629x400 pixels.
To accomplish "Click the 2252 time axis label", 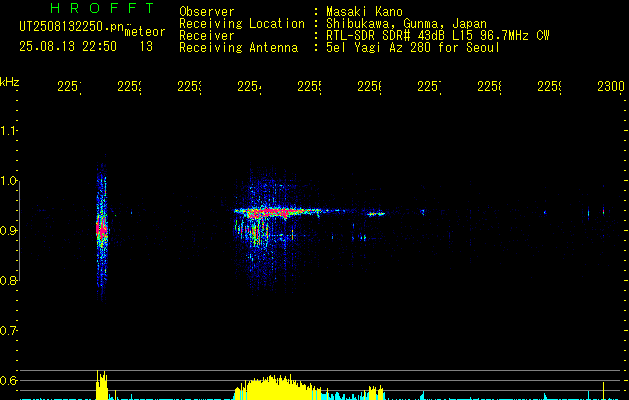I will tap(129, 87).
